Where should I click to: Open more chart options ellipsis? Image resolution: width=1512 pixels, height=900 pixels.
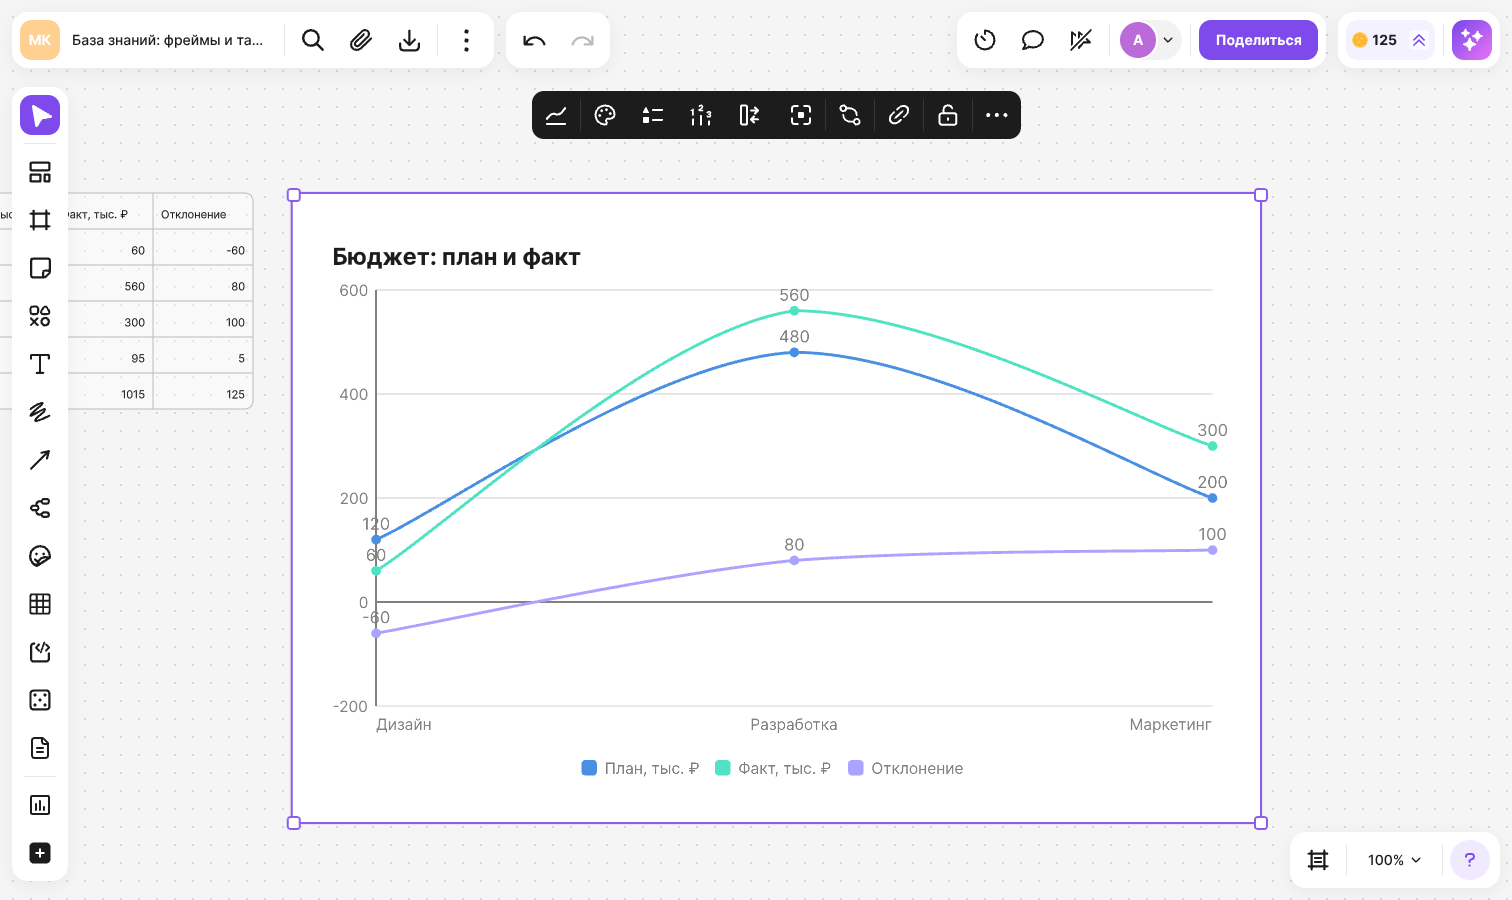click(x=997, y=115)
